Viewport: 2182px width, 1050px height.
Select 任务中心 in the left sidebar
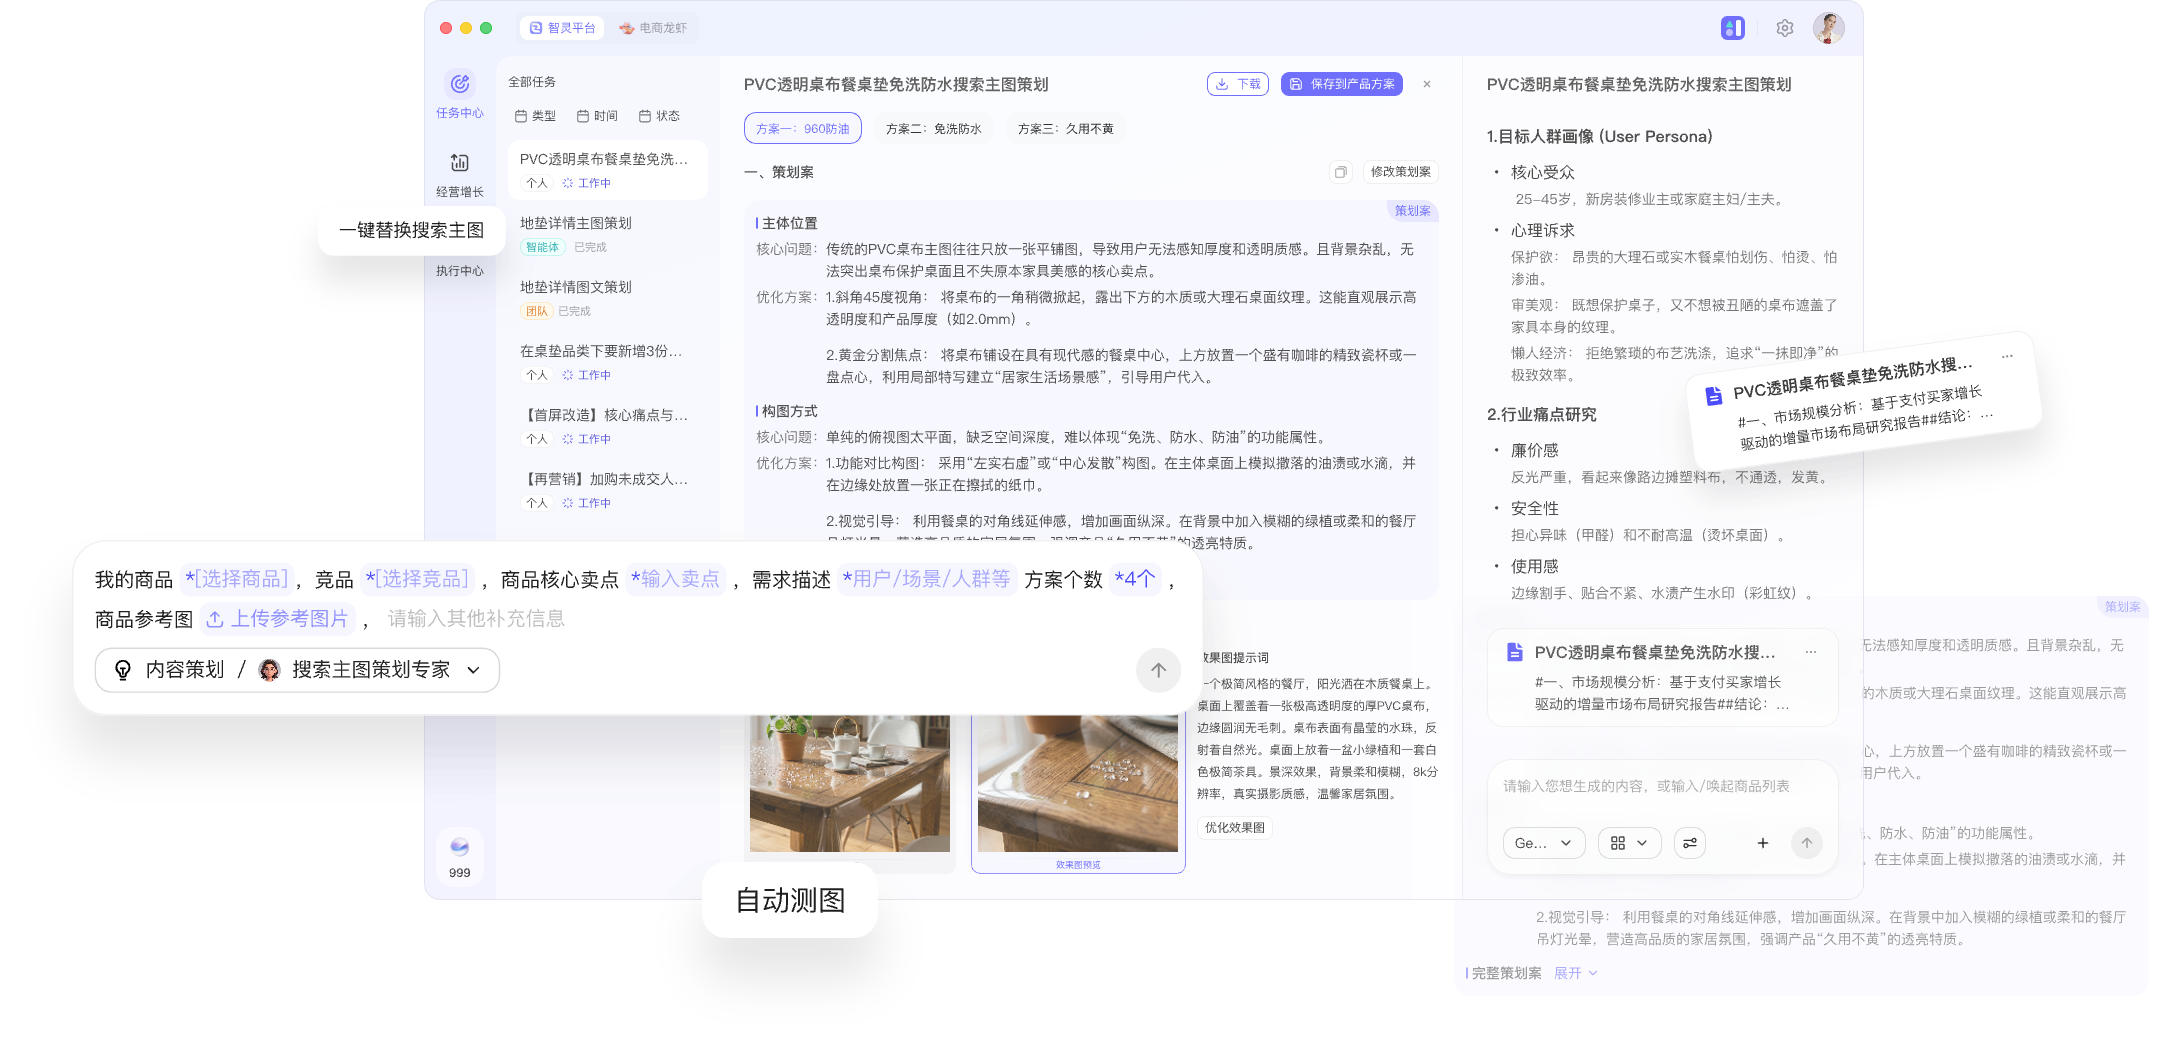coord(459,95)
